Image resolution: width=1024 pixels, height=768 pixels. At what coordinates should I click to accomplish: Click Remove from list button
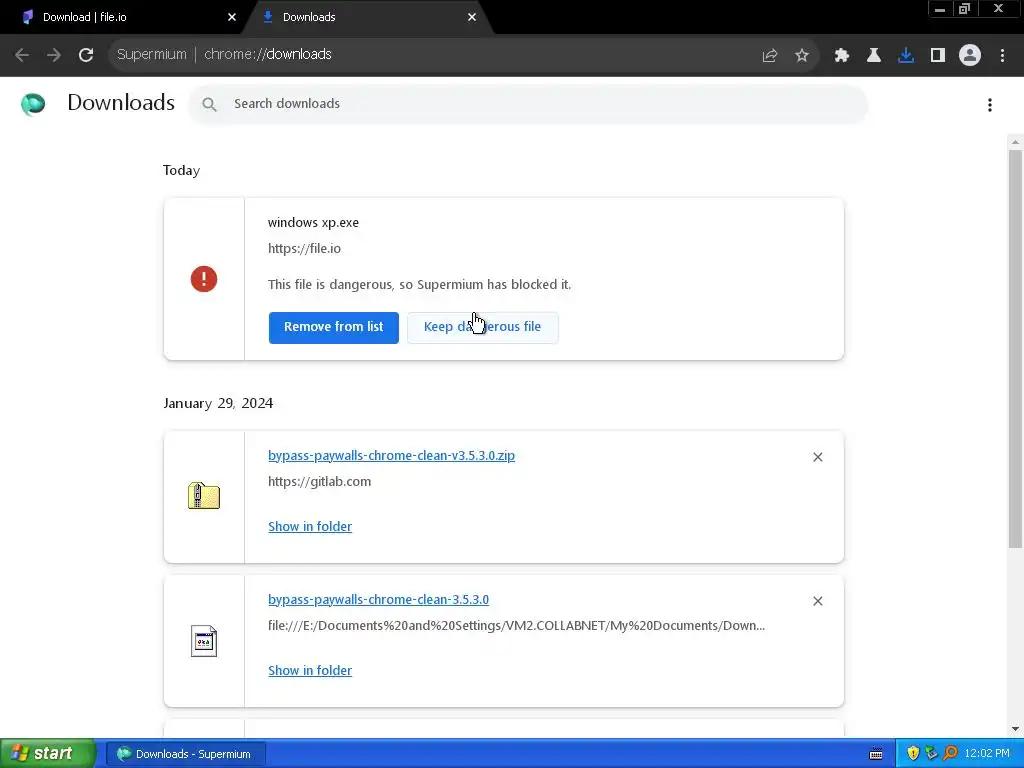point(334,327)
